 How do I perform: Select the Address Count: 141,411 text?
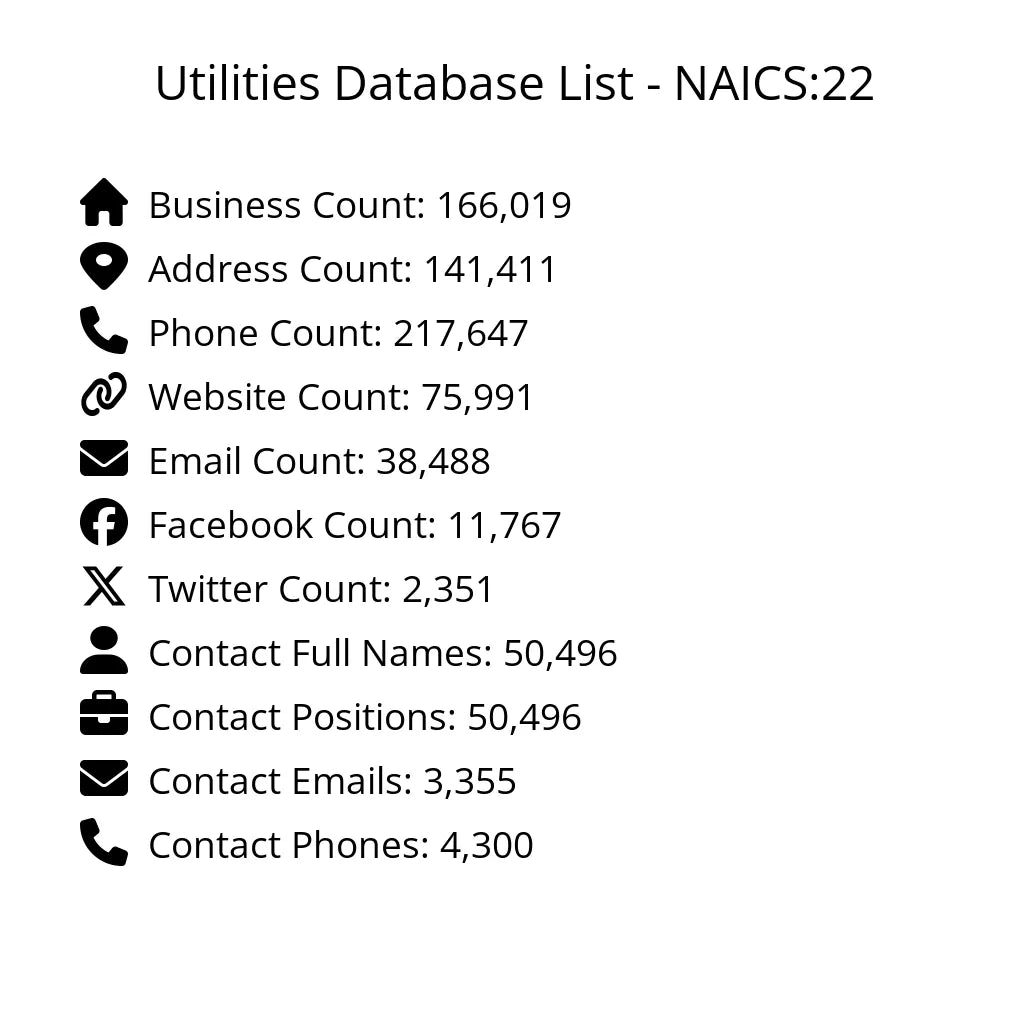[x=353, y=269]
